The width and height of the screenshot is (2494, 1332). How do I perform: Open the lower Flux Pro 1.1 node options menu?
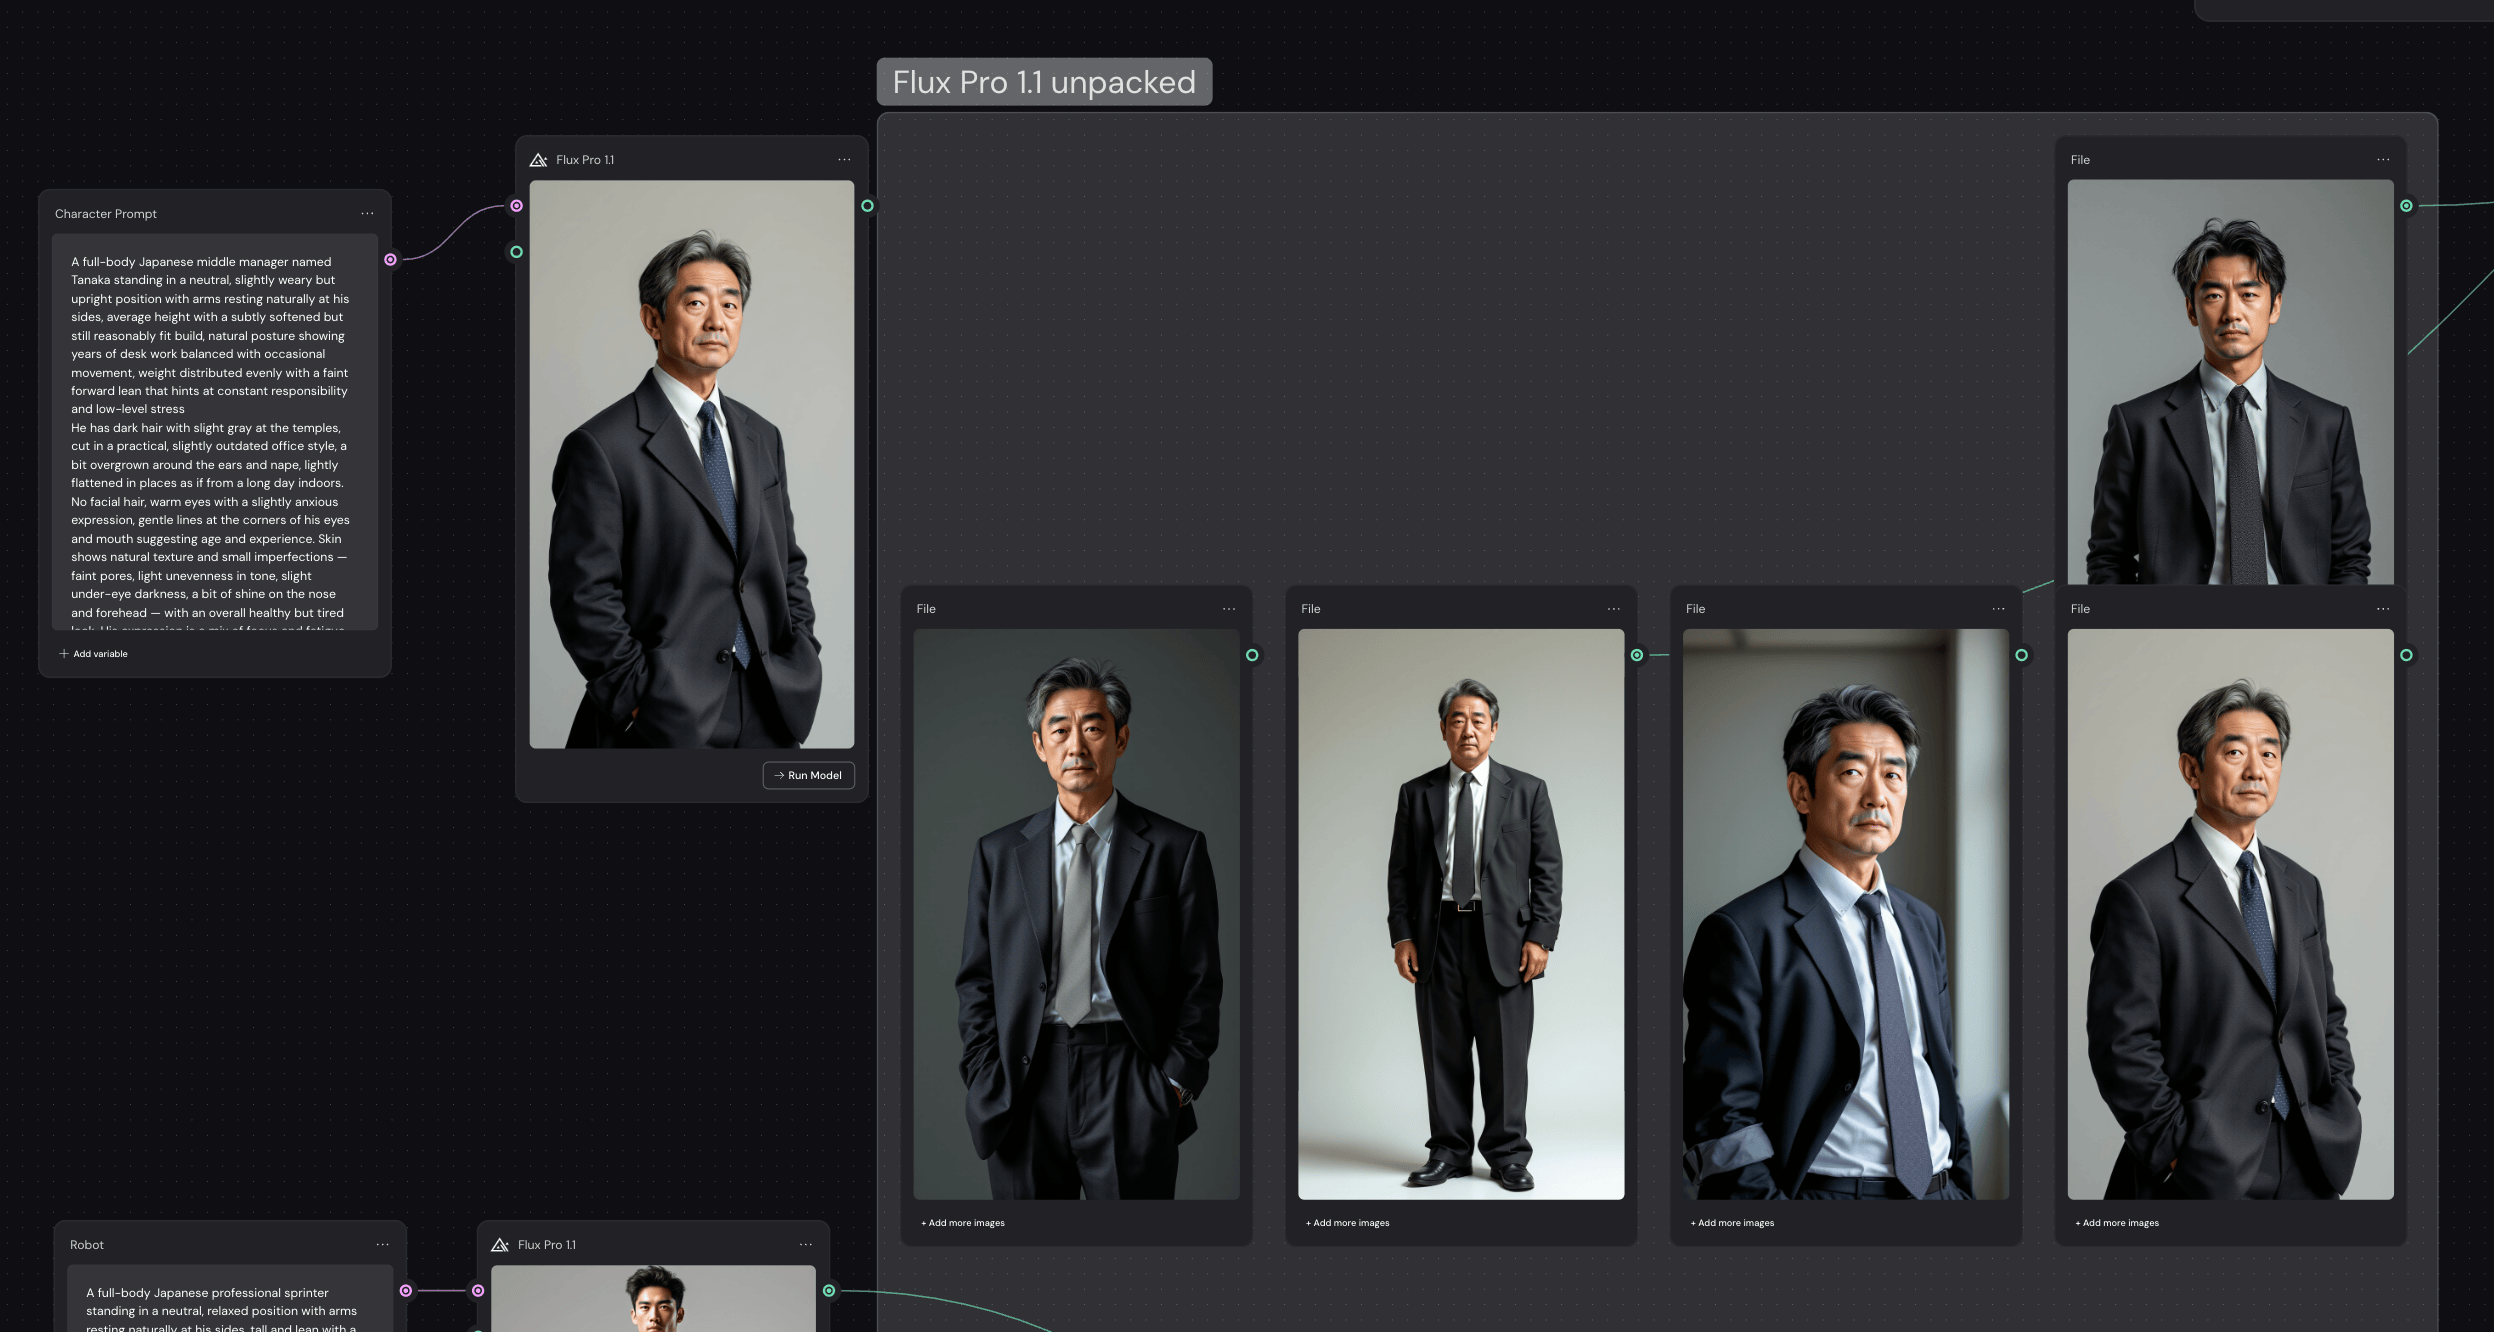point(806,1244)
